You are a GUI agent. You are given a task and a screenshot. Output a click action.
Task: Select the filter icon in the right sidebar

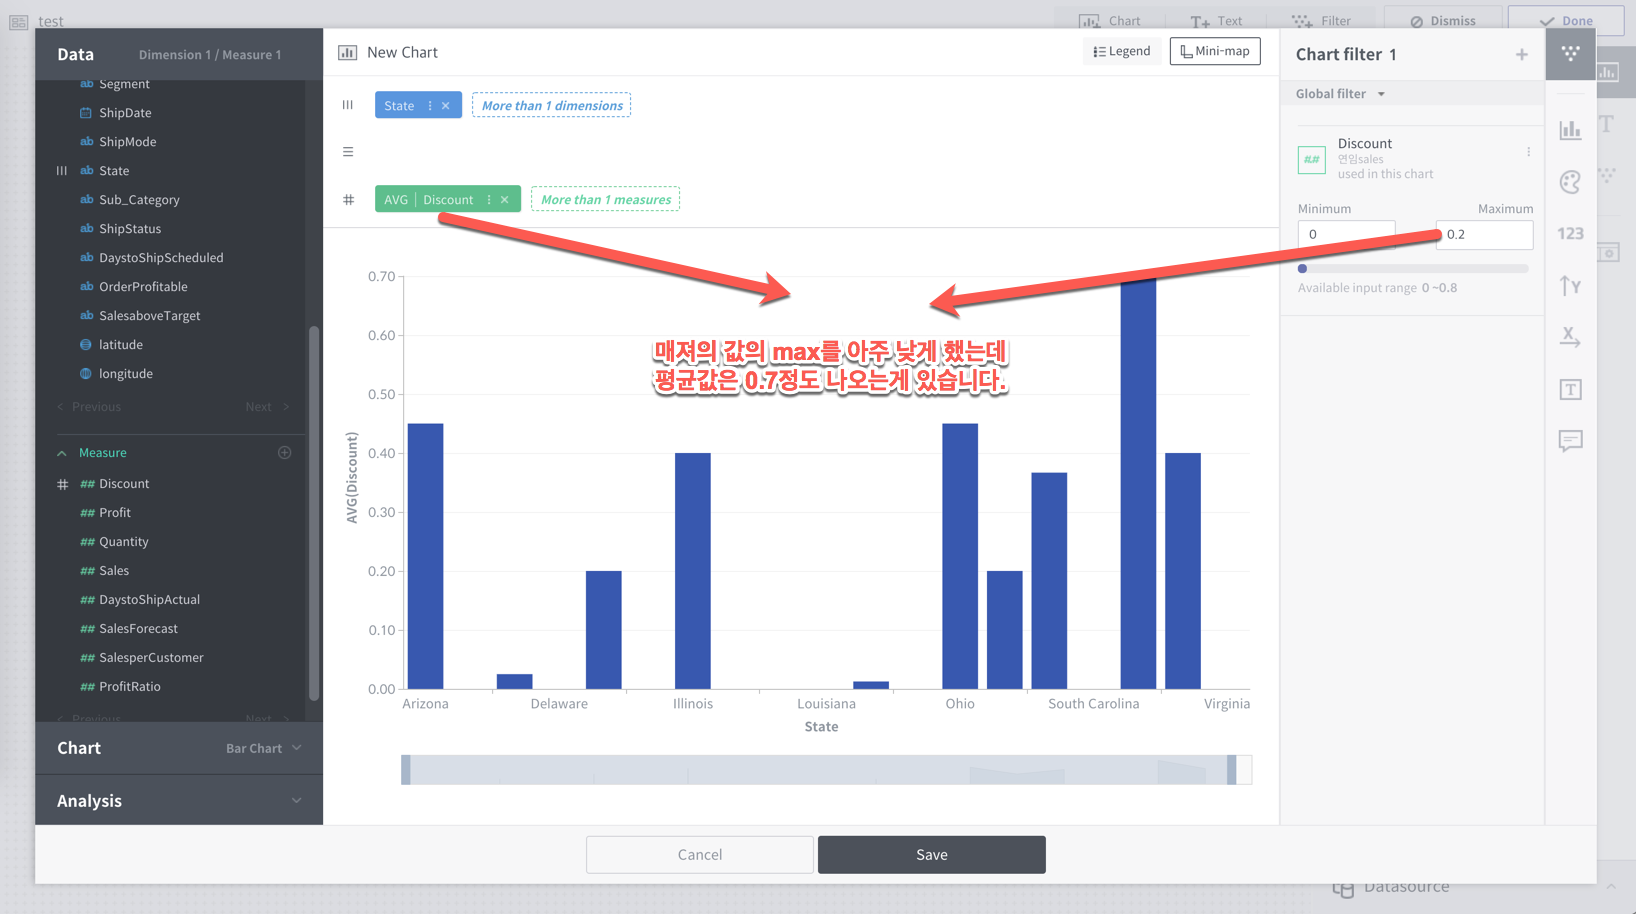point(1570,54)
